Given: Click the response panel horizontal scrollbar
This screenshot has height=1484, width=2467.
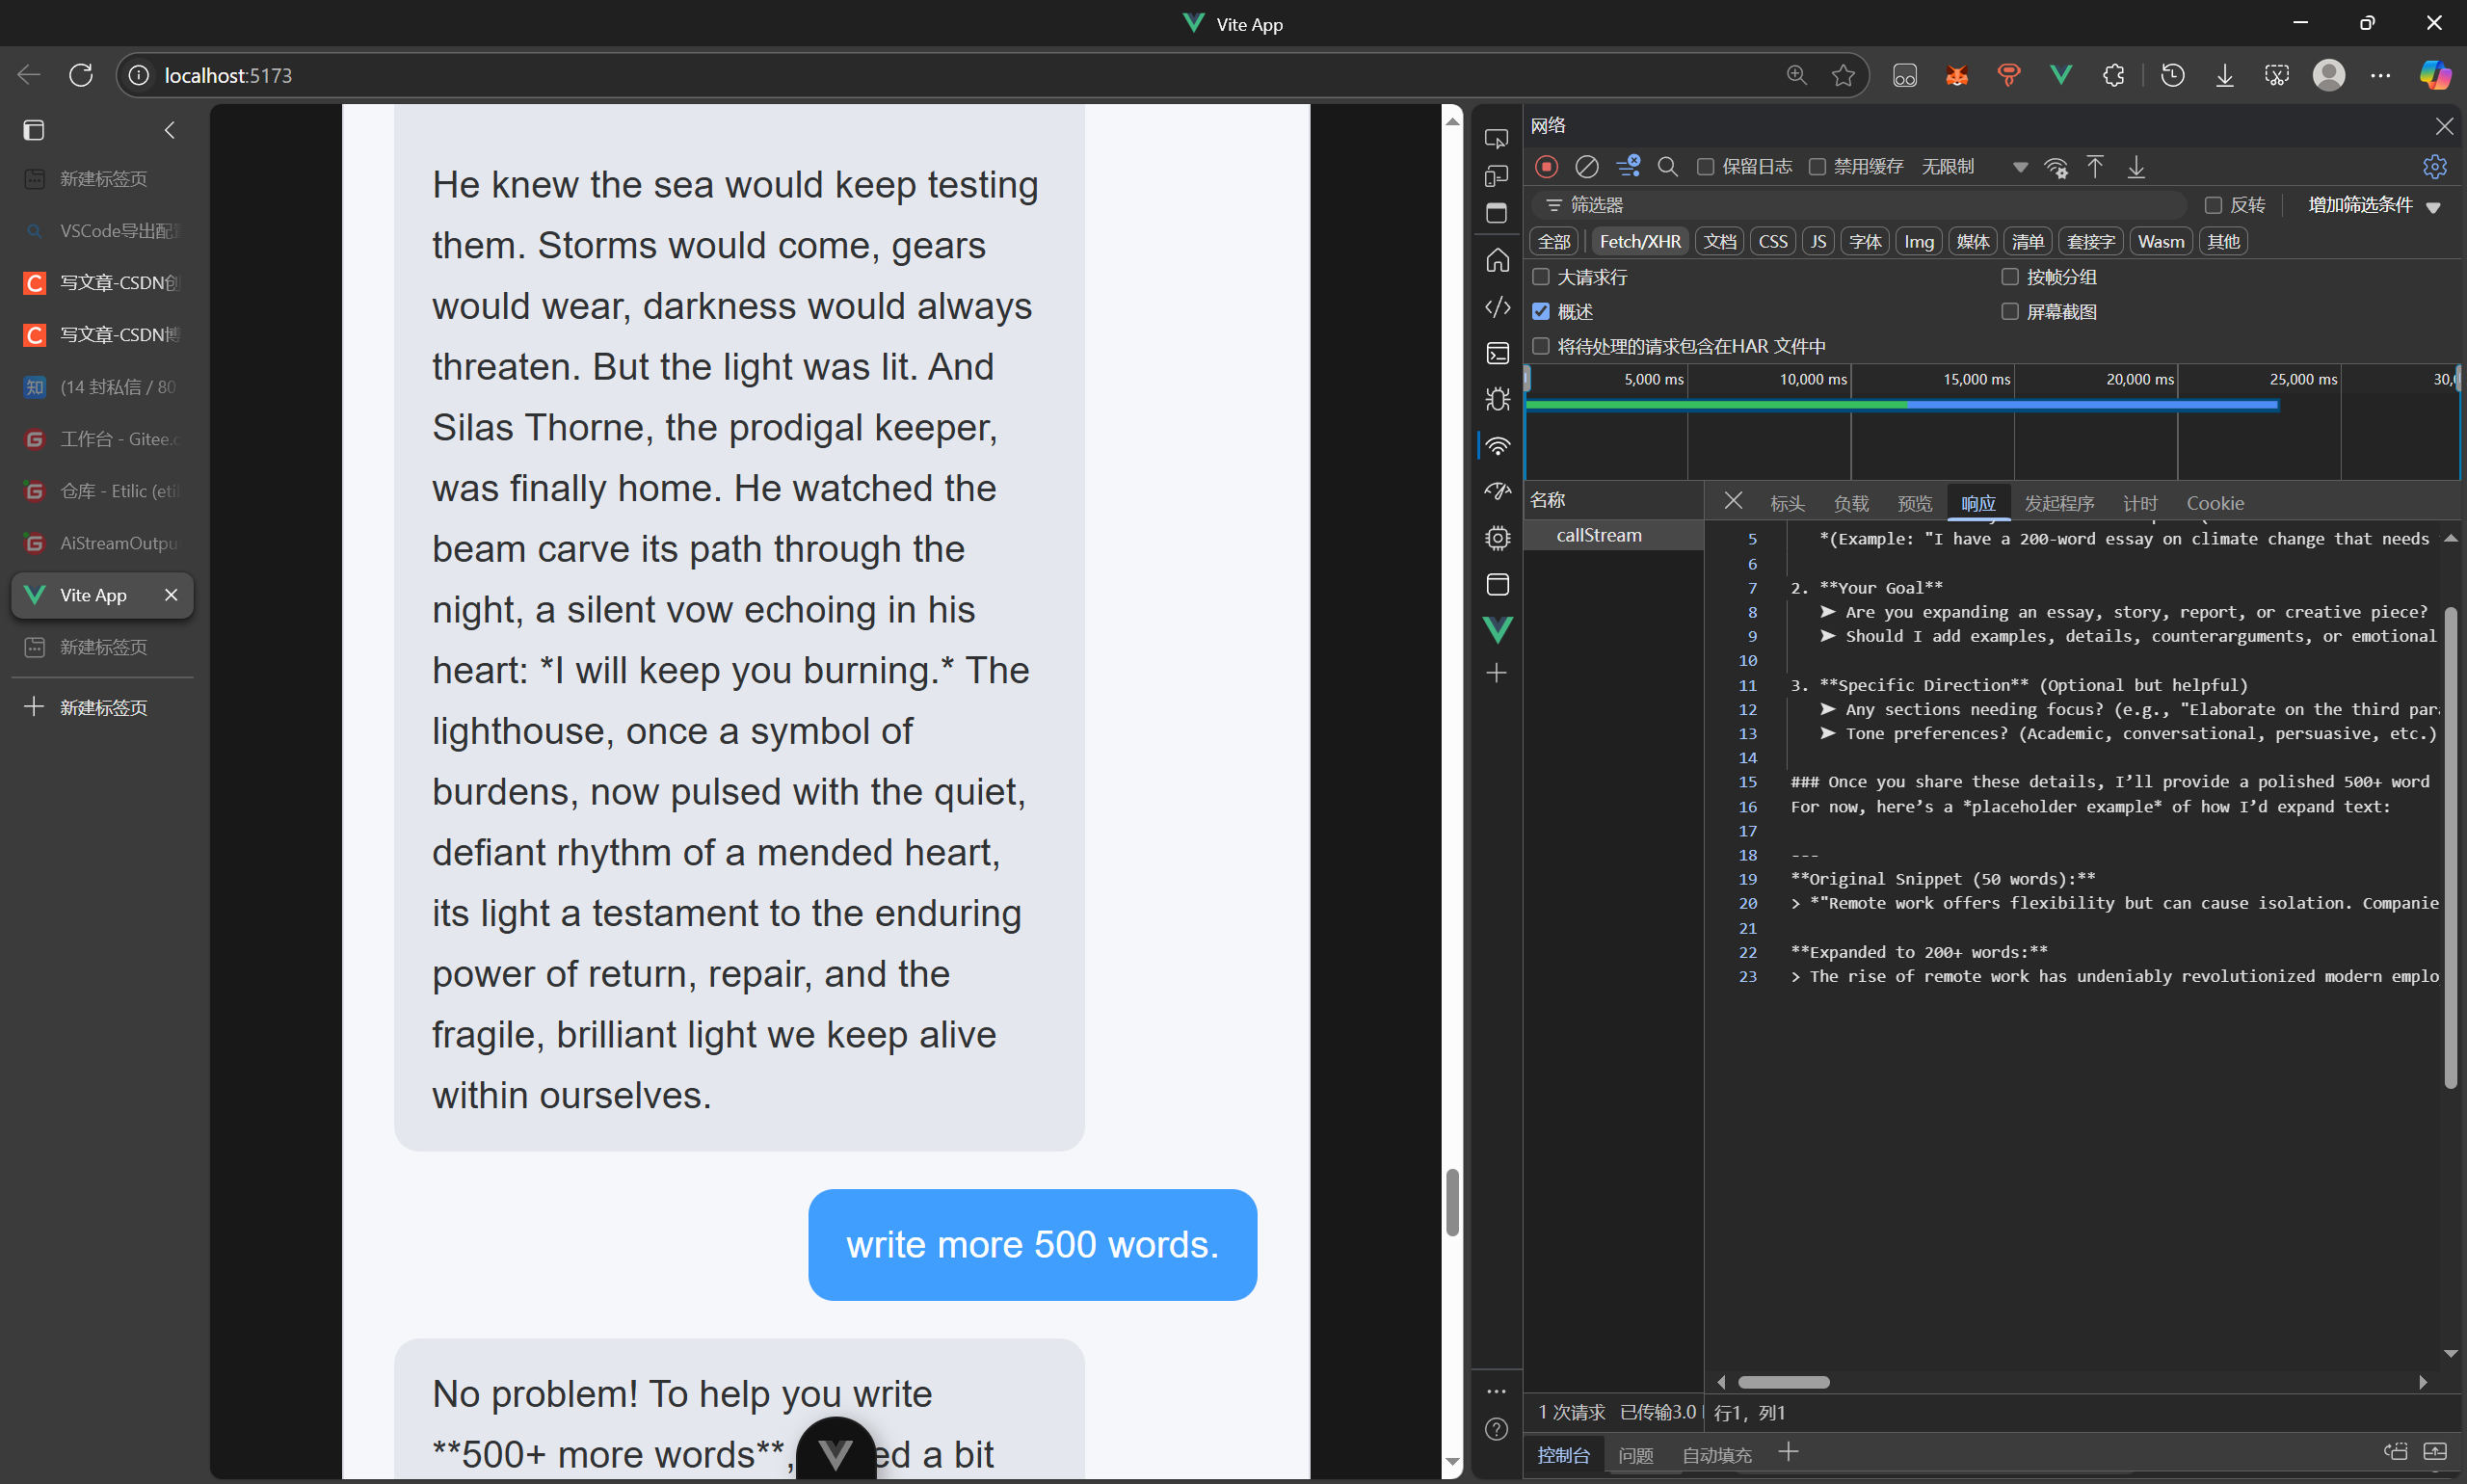Looking at the screenshot, I should click(x=1783, y=1382).
